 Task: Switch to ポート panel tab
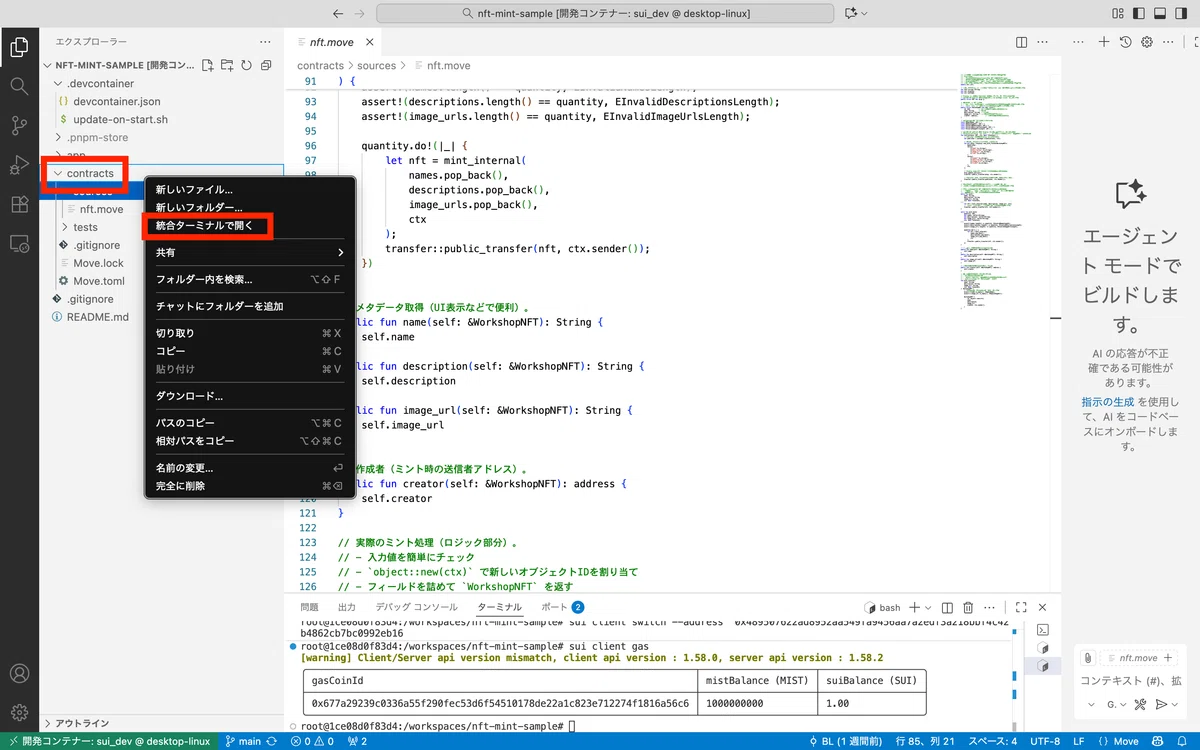click(562, 607)
